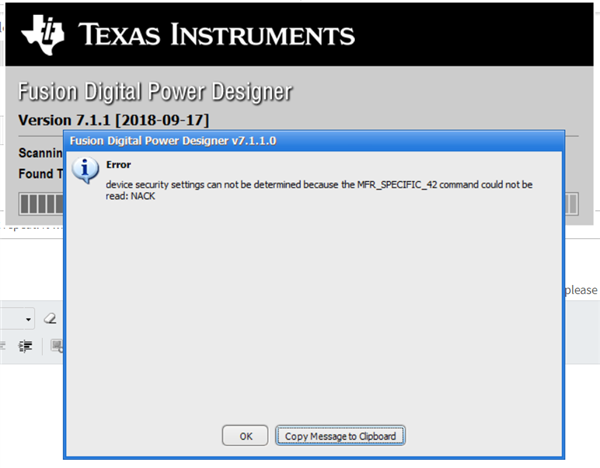Click the "please" text behind the dialog
The width and height of the screenshot is (600, 468).
tap(581, 290)
